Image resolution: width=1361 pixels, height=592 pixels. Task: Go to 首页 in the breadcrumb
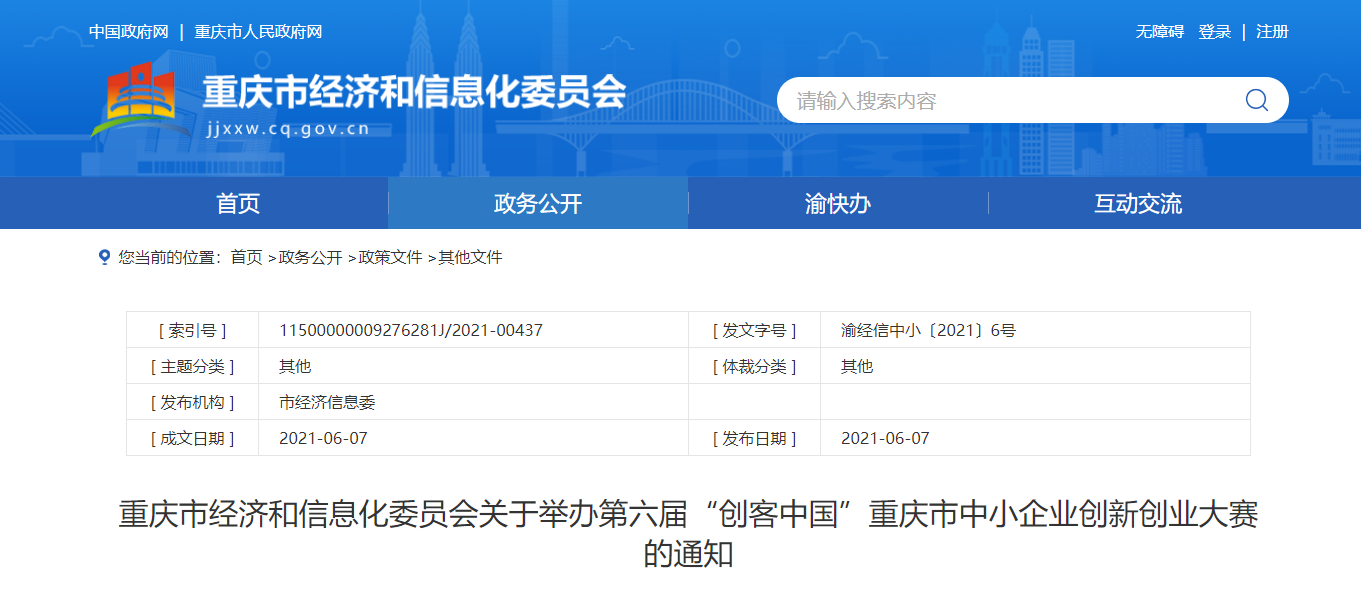[x=246, y=258]
